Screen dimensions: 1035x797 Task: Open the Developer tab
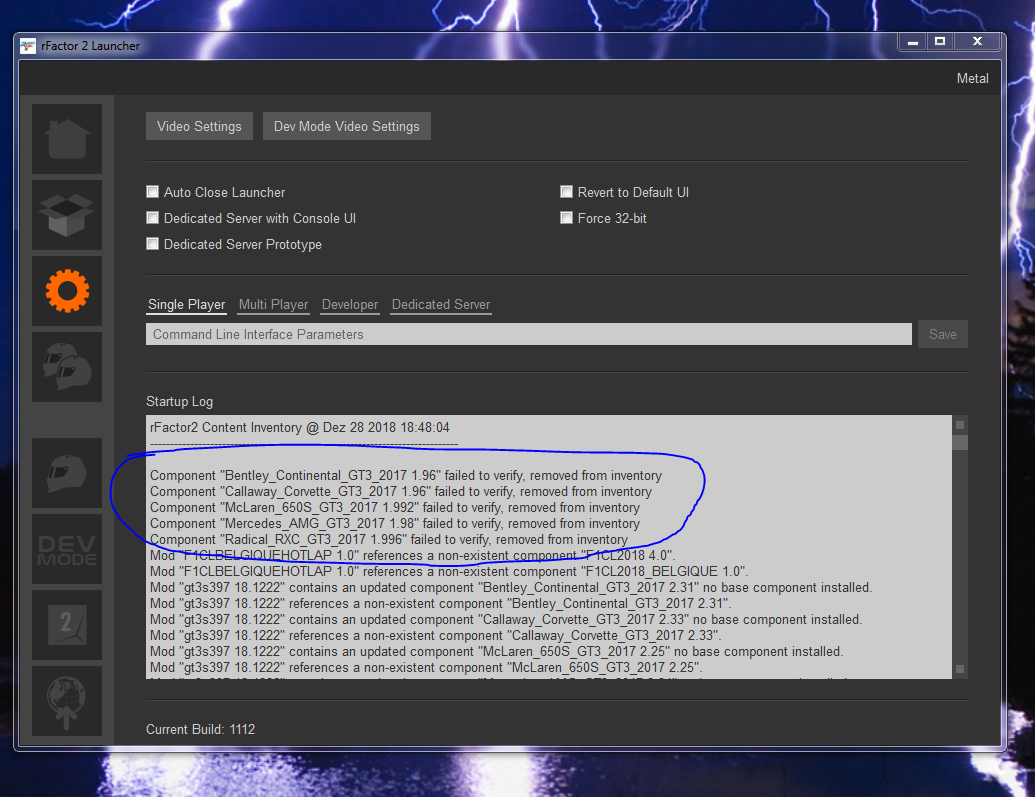pyautogui.click(x=350, y=305)
